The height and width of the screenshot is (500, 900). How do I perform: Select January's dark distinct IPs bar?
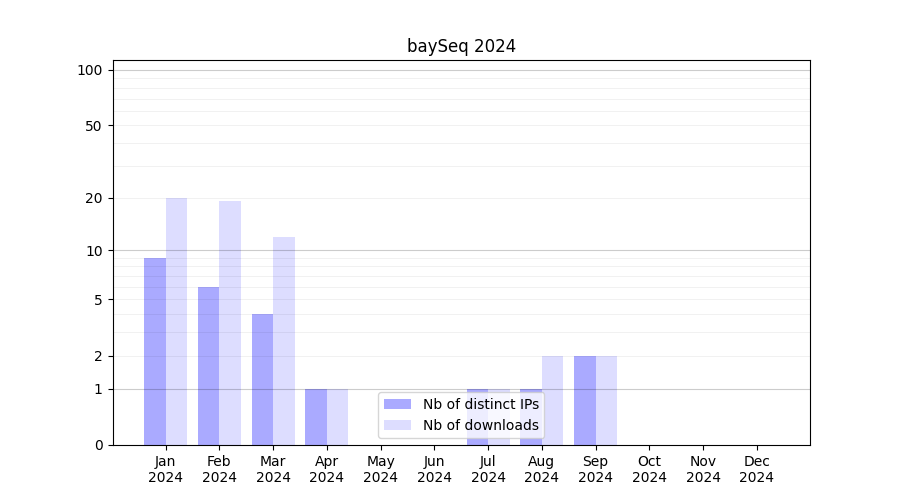pos(155,351)
